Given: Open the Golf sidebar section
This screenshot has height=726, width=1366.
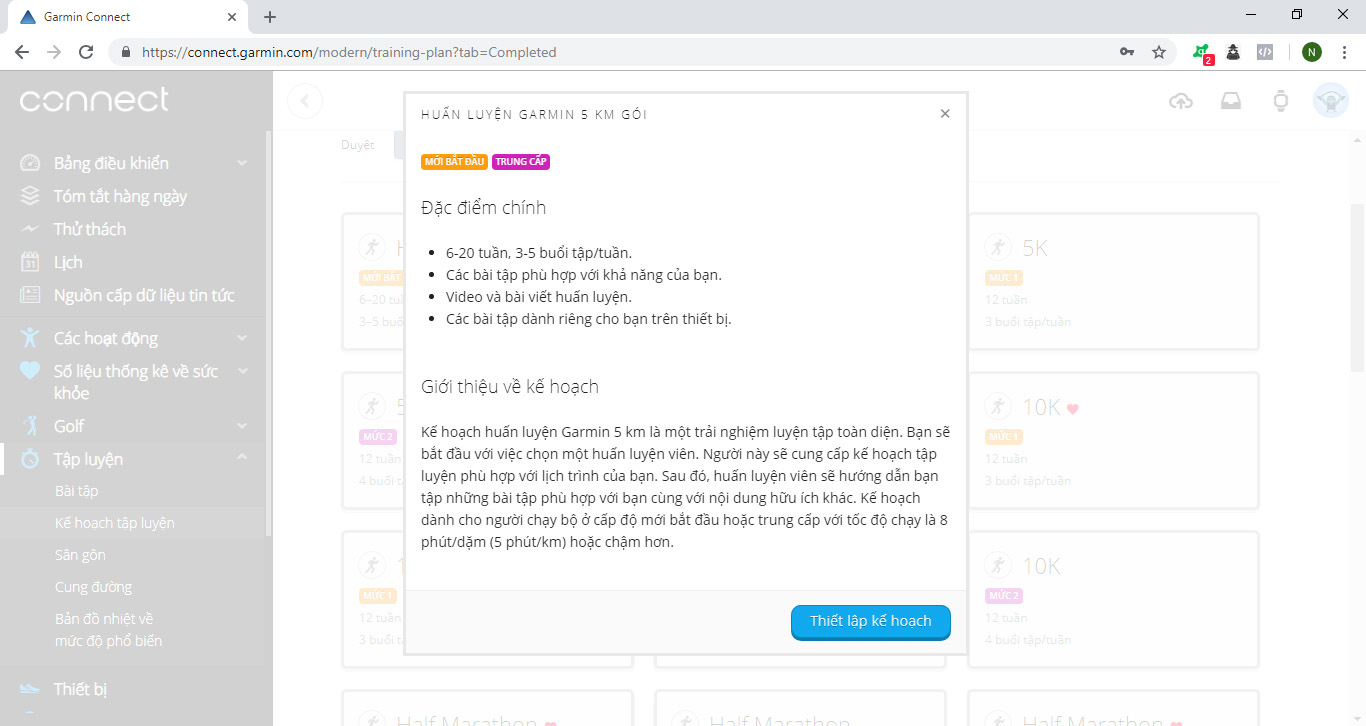Looking at the screenshot, I should tap(69, 426).
